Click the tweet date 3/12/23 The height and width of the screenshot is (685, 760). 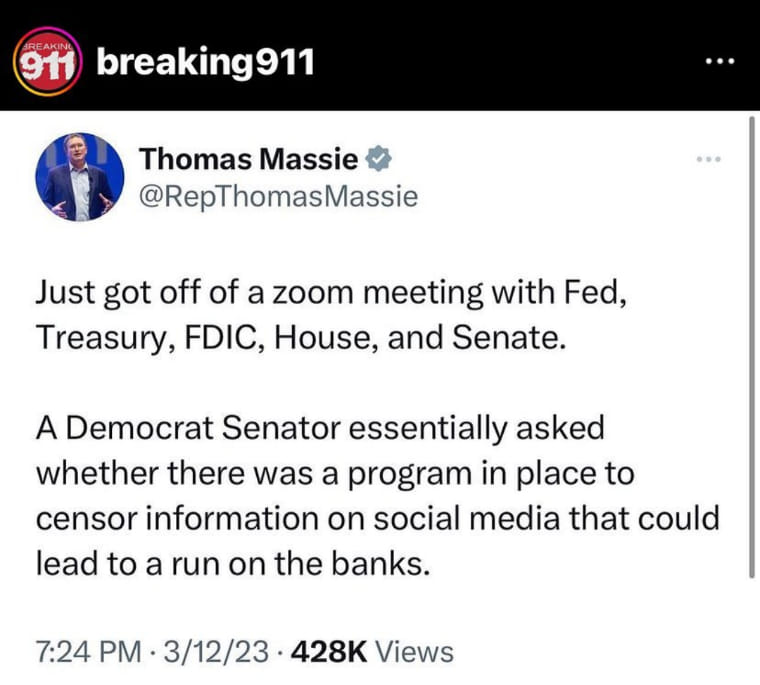216,651
